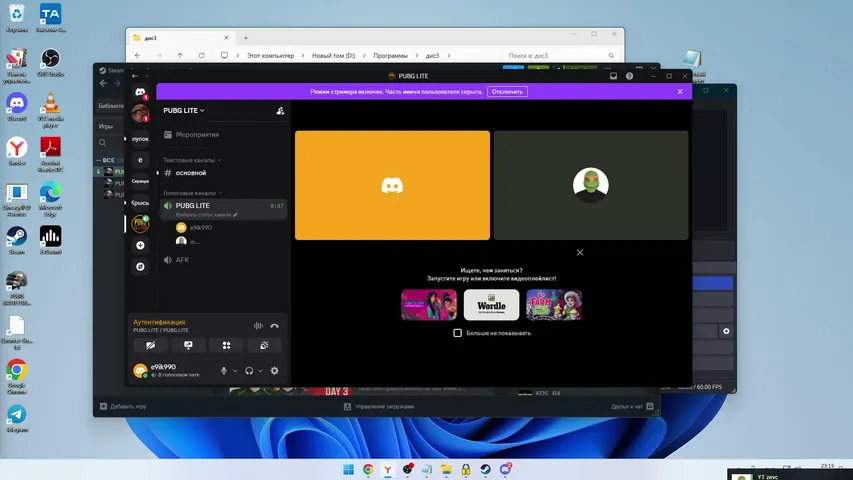
Task: Dismiss the purple streamer mode banner
Action: 680,92
